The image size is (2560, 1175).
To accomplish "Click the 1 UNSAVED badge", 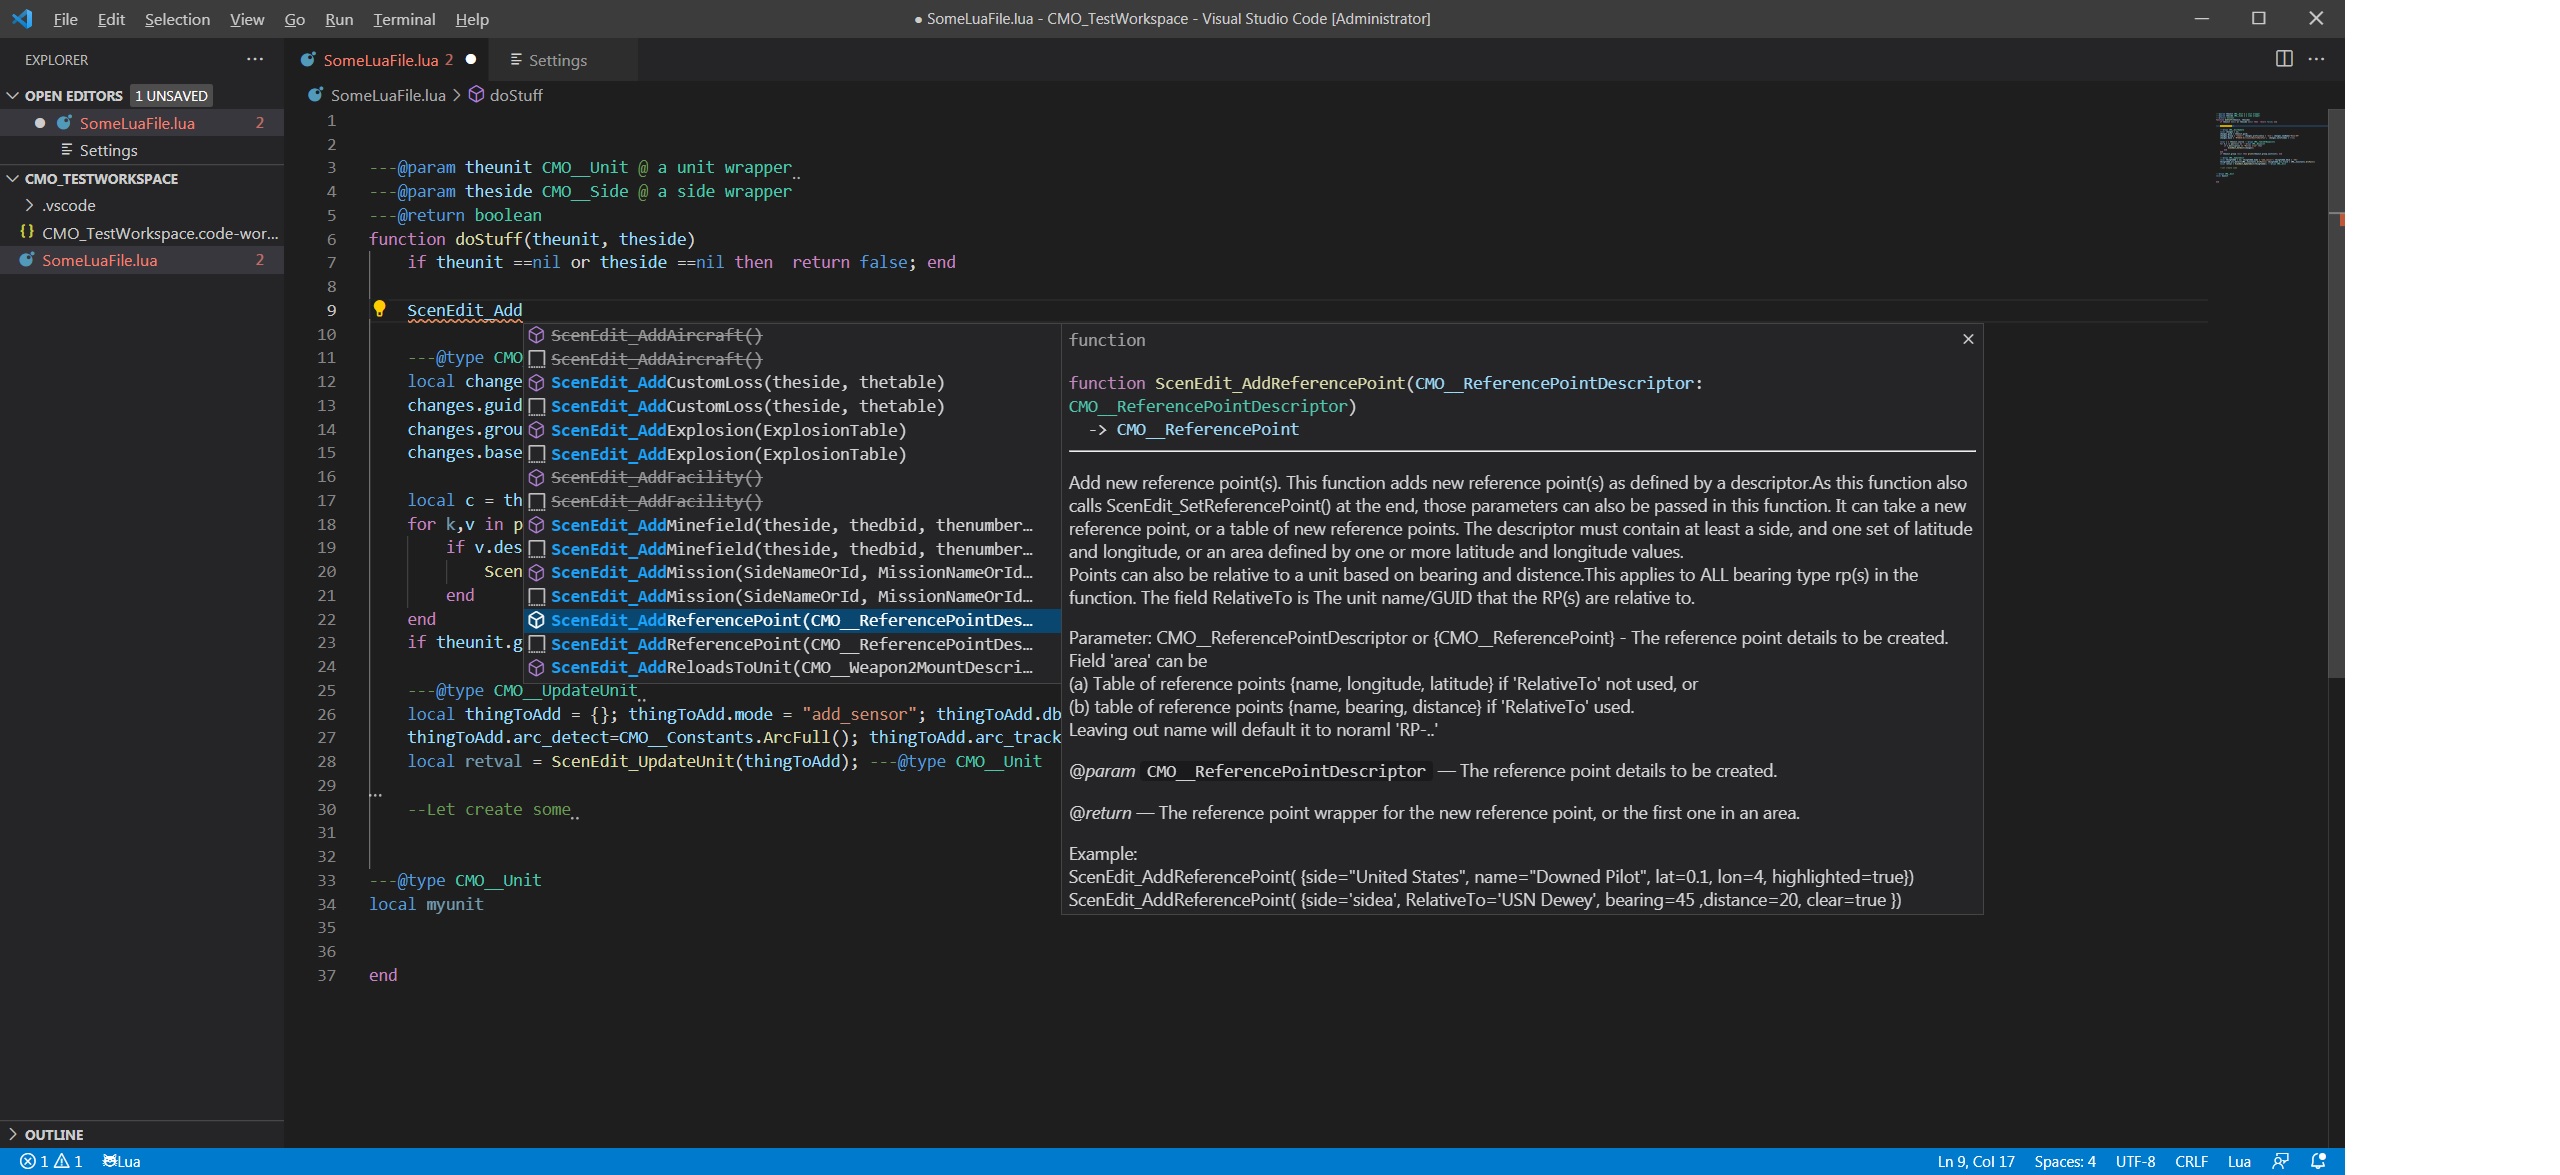I will point(171,95).
